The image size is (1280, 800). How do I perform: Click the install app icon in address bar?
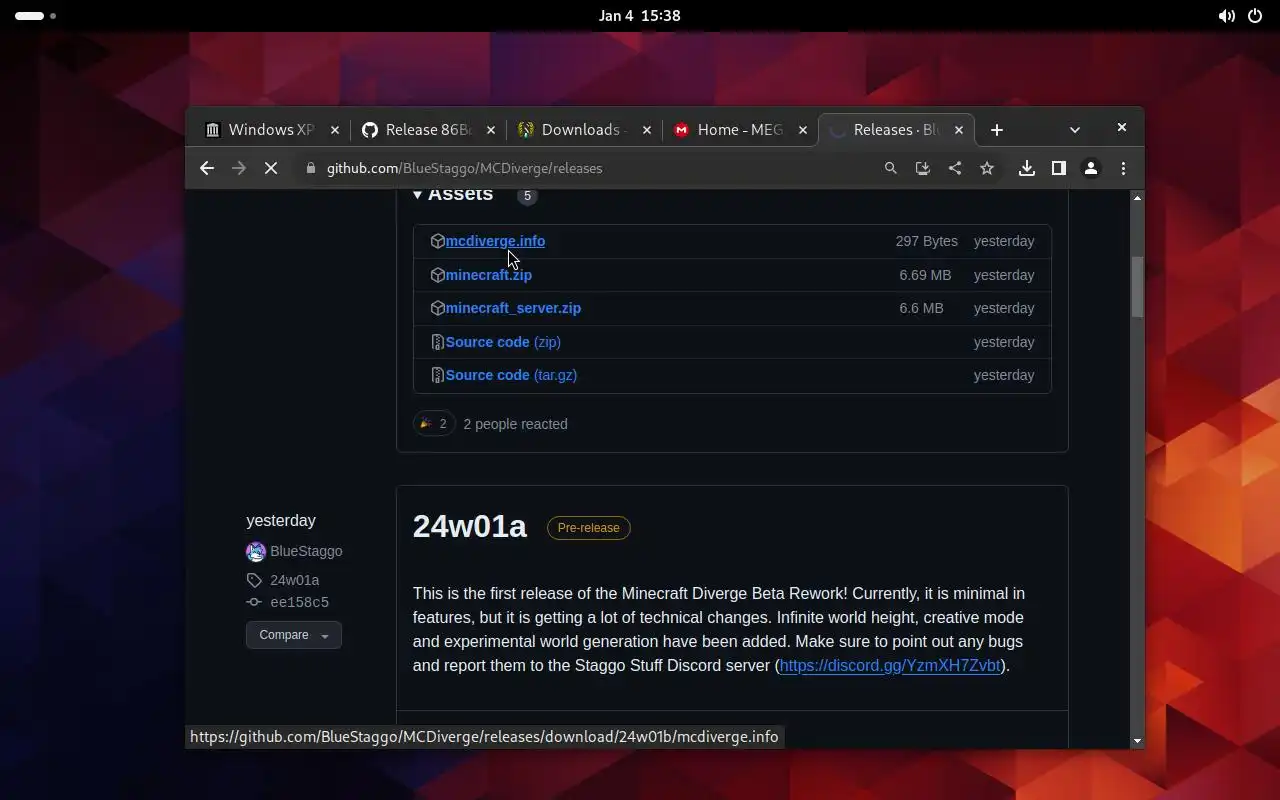pos(922,169)
